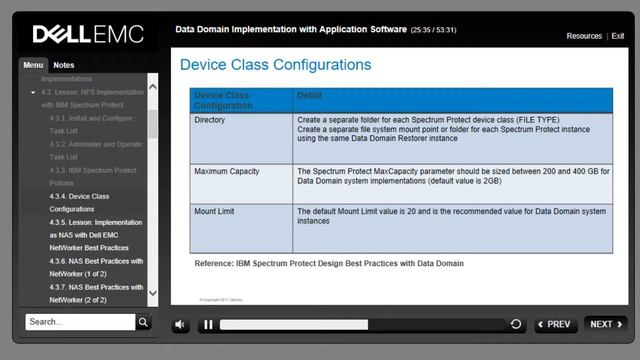Viewport: 640px width, 360px height.
Task: Click inside the Search input field
Action: [80, 322]
